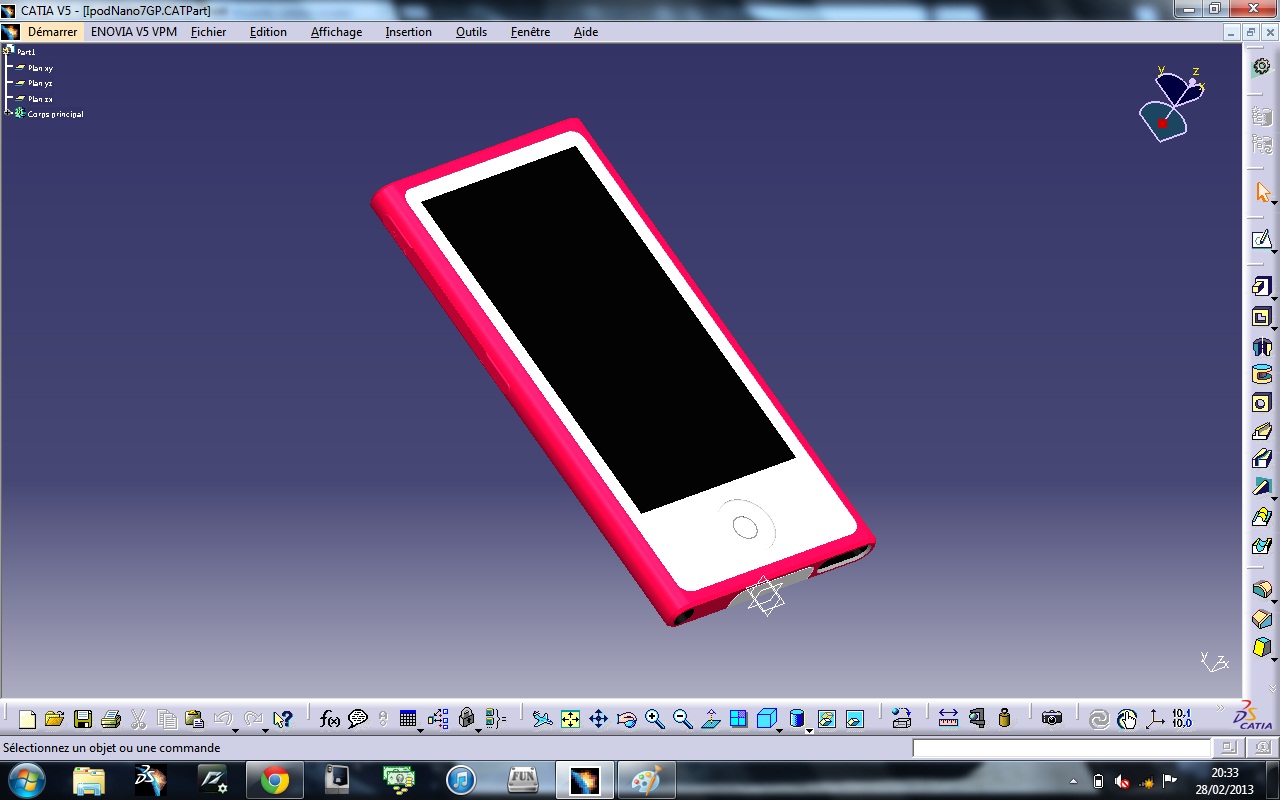Open the Measure Between tool
This screenshot has height=800, width=1280.
[x=948, y=718]
